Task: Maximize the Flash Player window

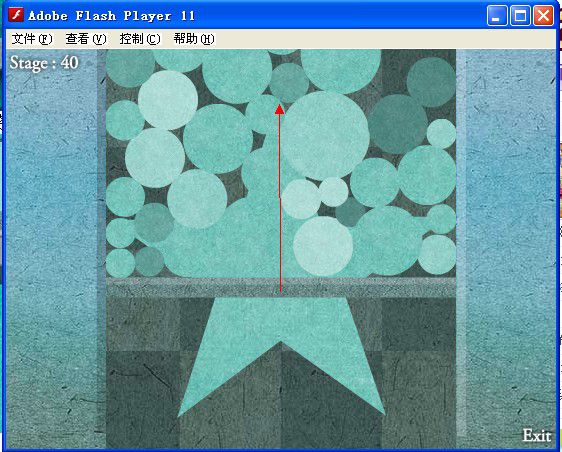Action: pyautogui.click(x=520, y=15)
